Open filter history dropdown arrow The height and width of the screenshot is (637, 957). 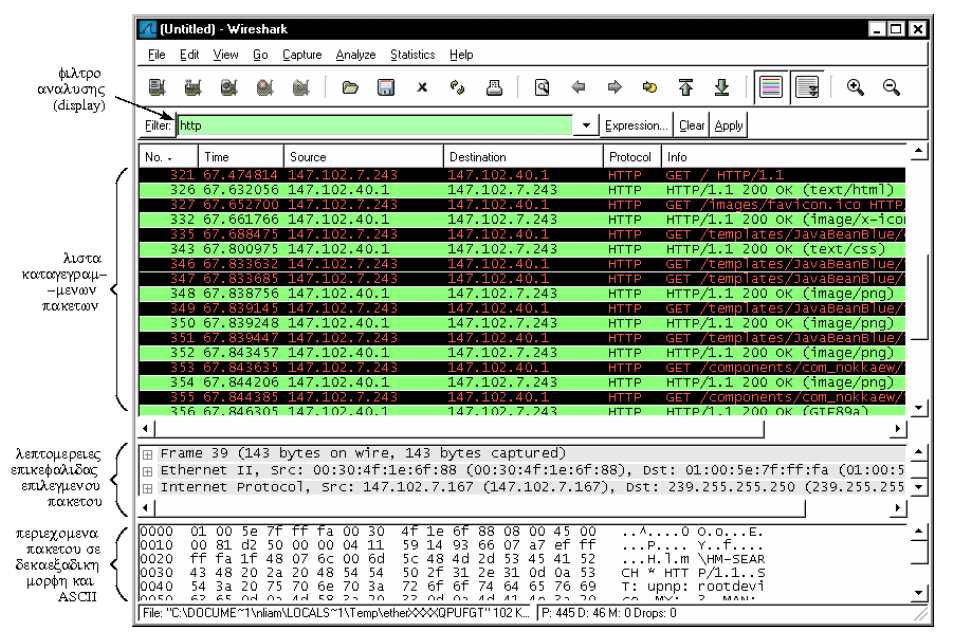point(586,125)
